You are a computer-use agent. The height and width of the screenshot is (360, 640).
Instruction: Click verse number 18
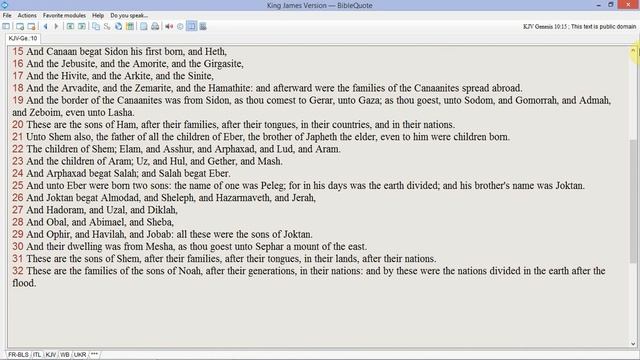click(18, 88)
